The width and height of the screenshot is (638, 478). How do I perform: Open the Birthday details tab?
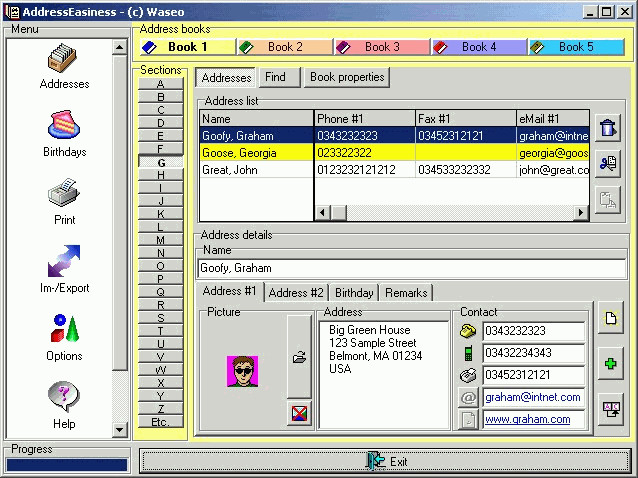pos(354,292)
